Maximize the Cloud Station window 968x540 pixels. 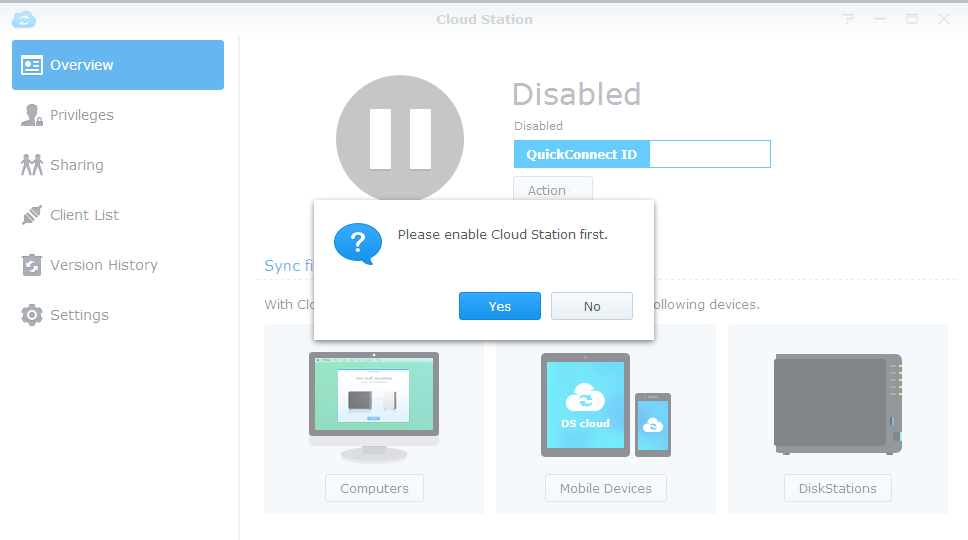pos(912,19)
